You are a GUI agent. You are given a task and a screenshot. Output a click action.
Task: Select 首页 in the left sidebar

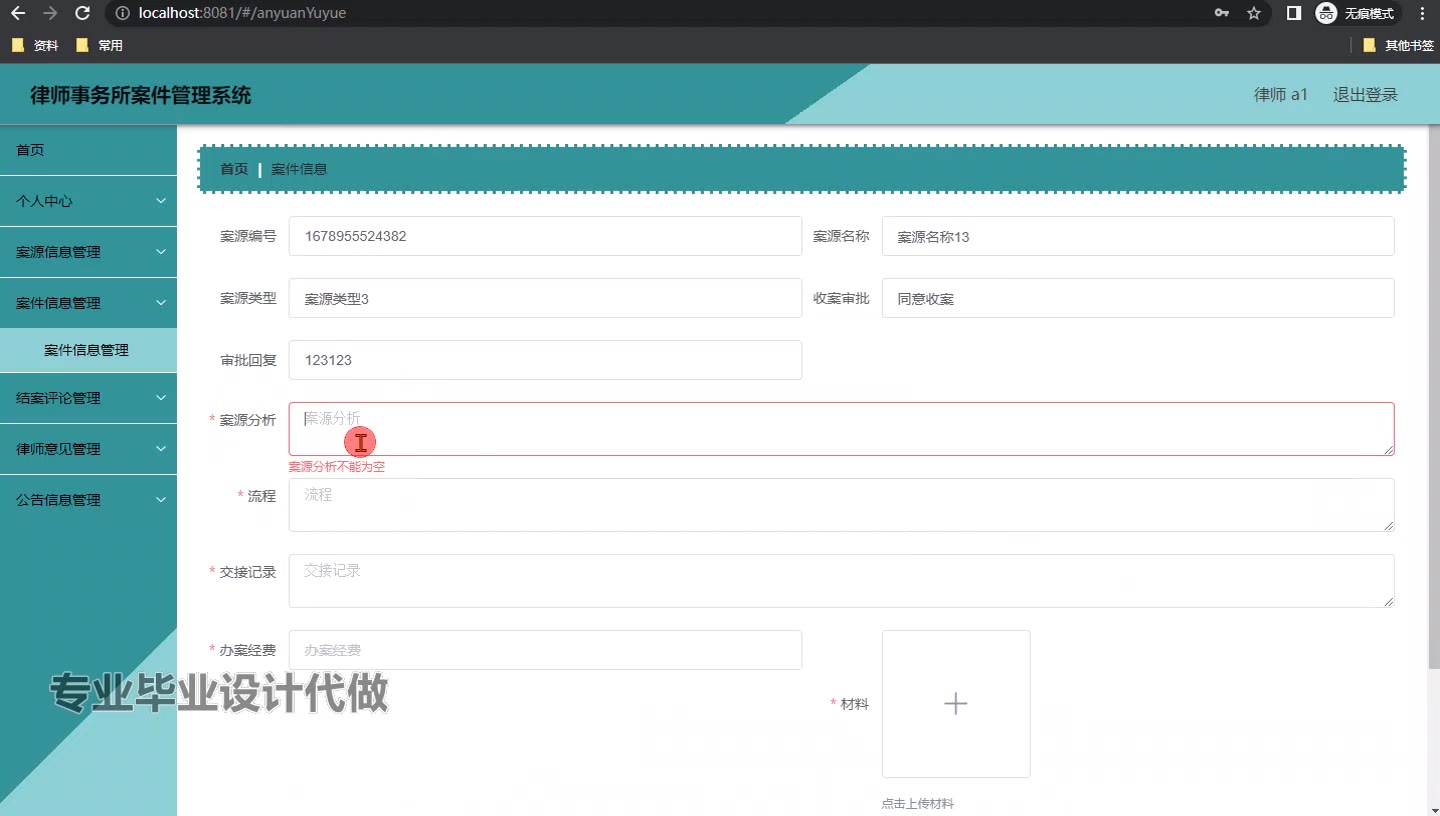(x=30, y=150)
